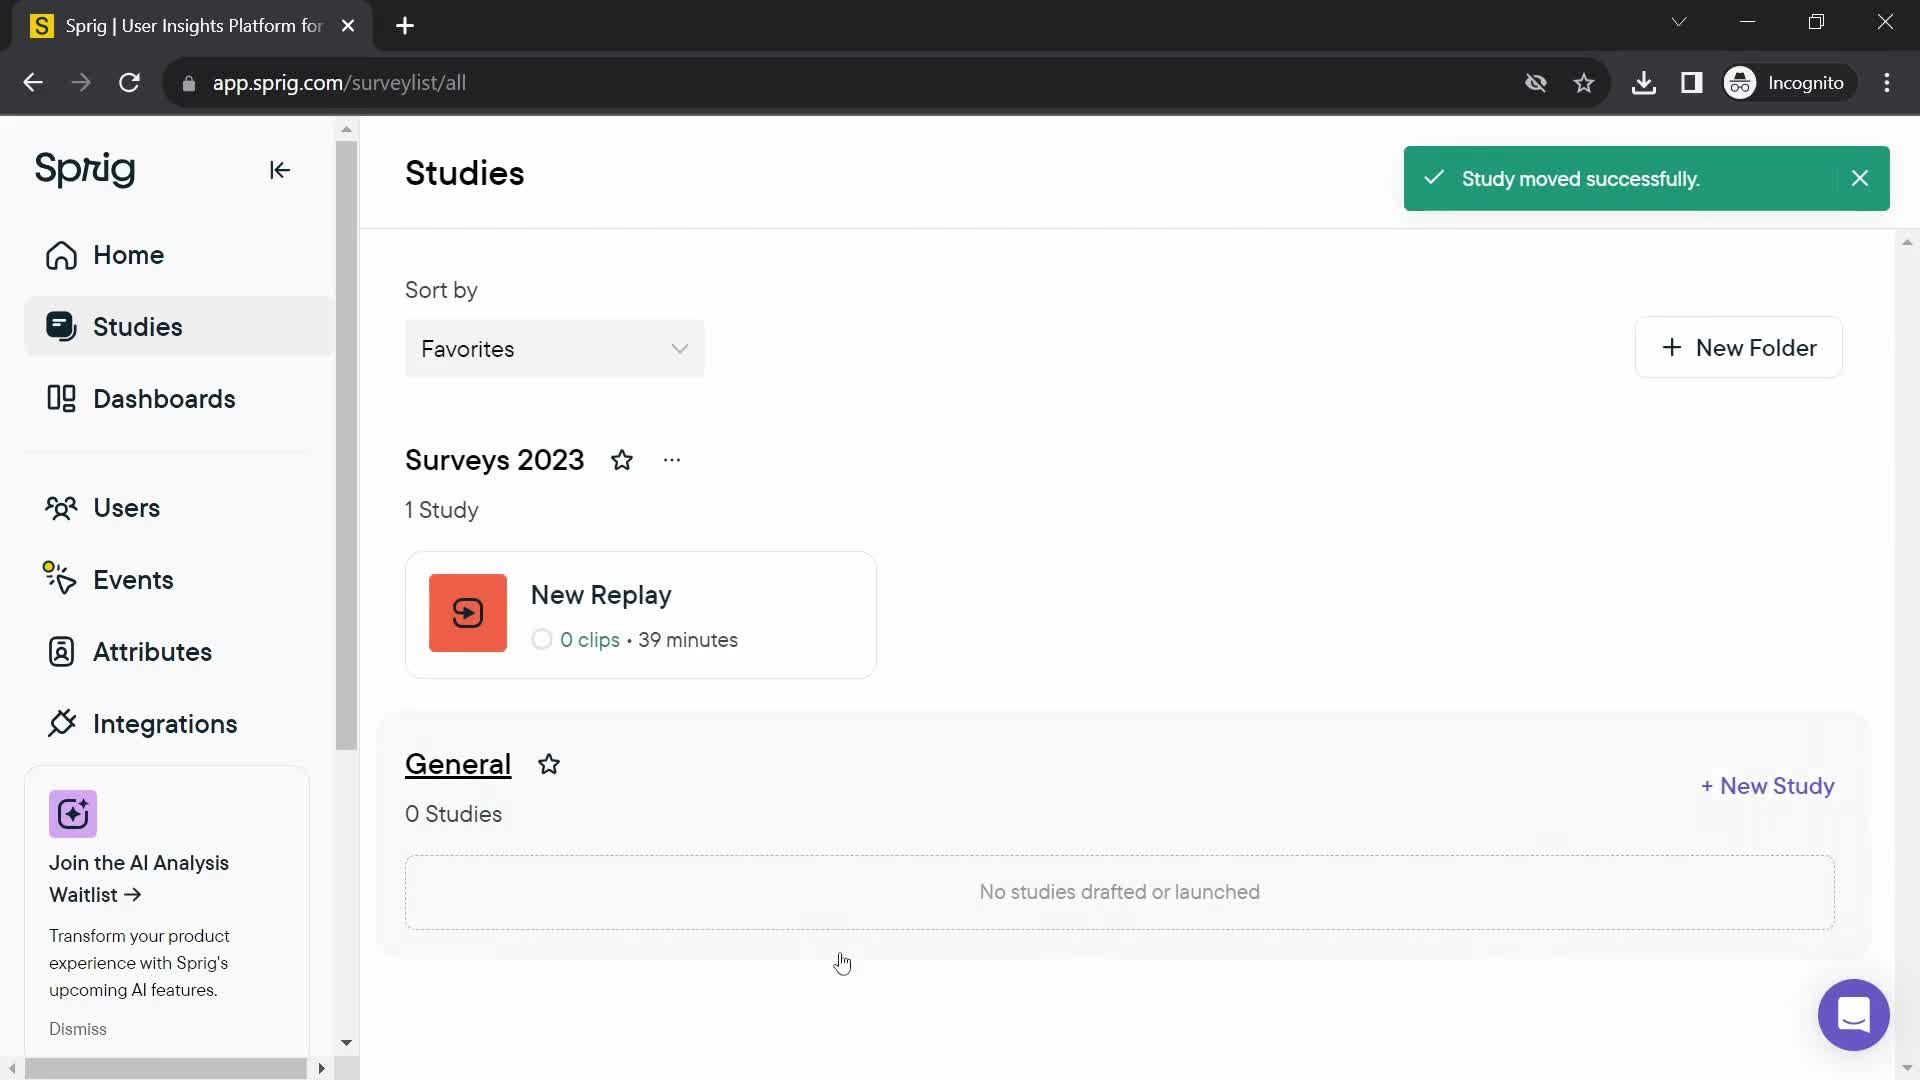Collapse the sidebar navigation panel

point(278,169)
